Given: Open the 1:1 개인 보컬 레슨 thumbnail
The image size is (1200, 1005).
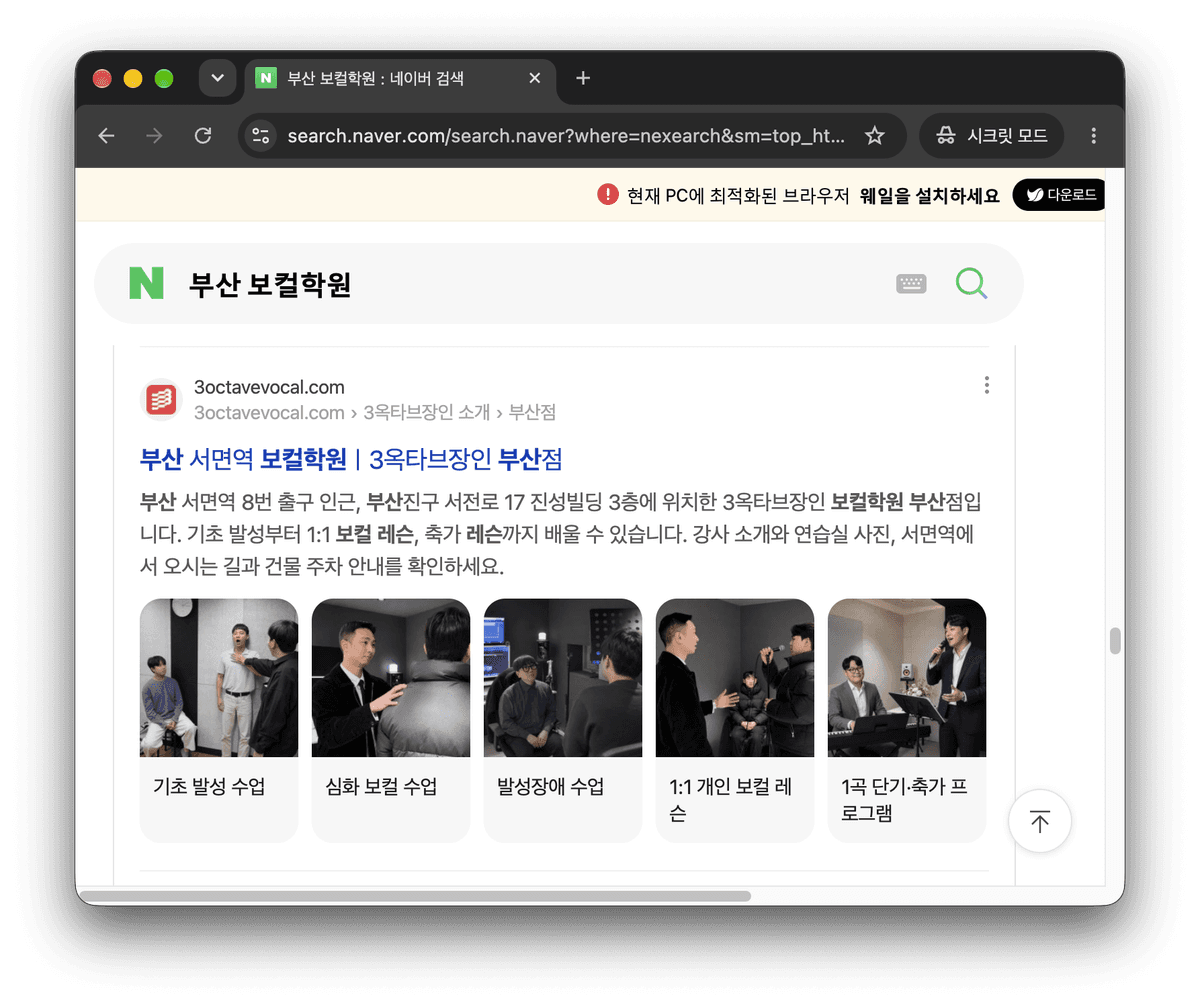Looking at the screenshot, I should point(735,678).
